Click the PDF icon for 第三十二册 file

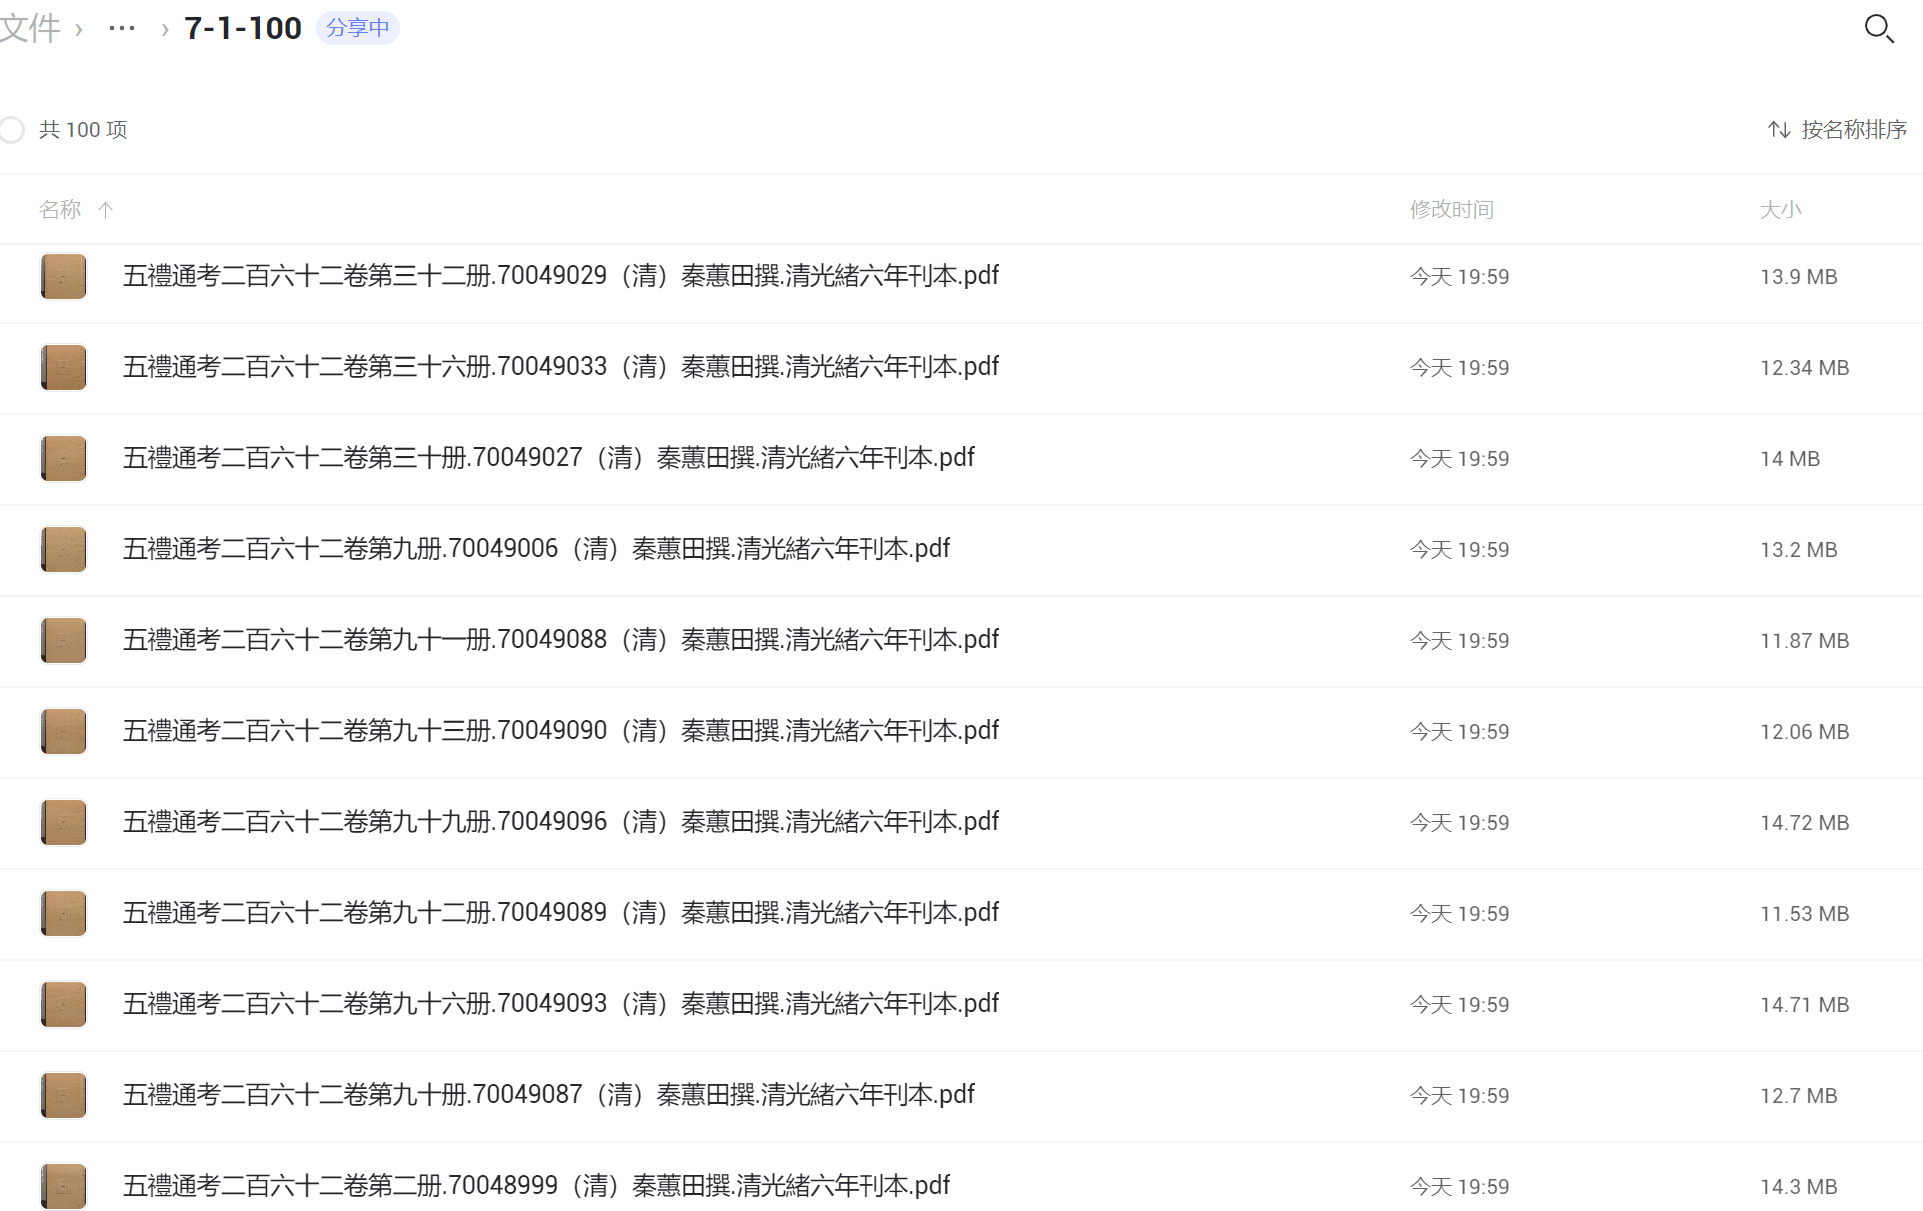click(x=63, y=277)
